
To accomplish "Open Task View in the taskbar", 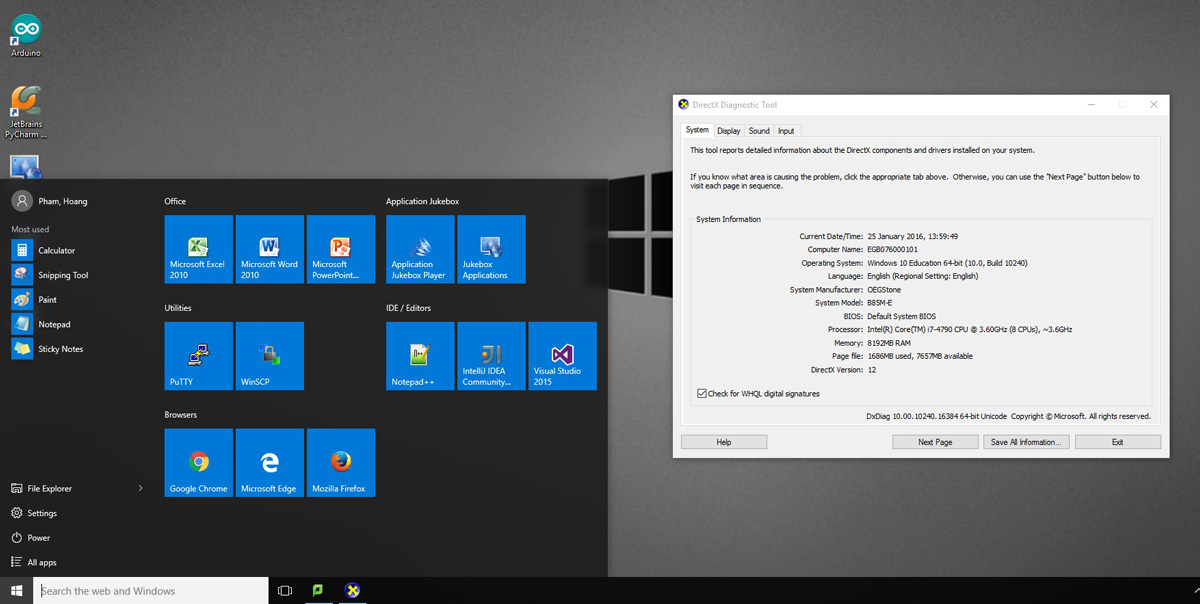I will (285, 591).
